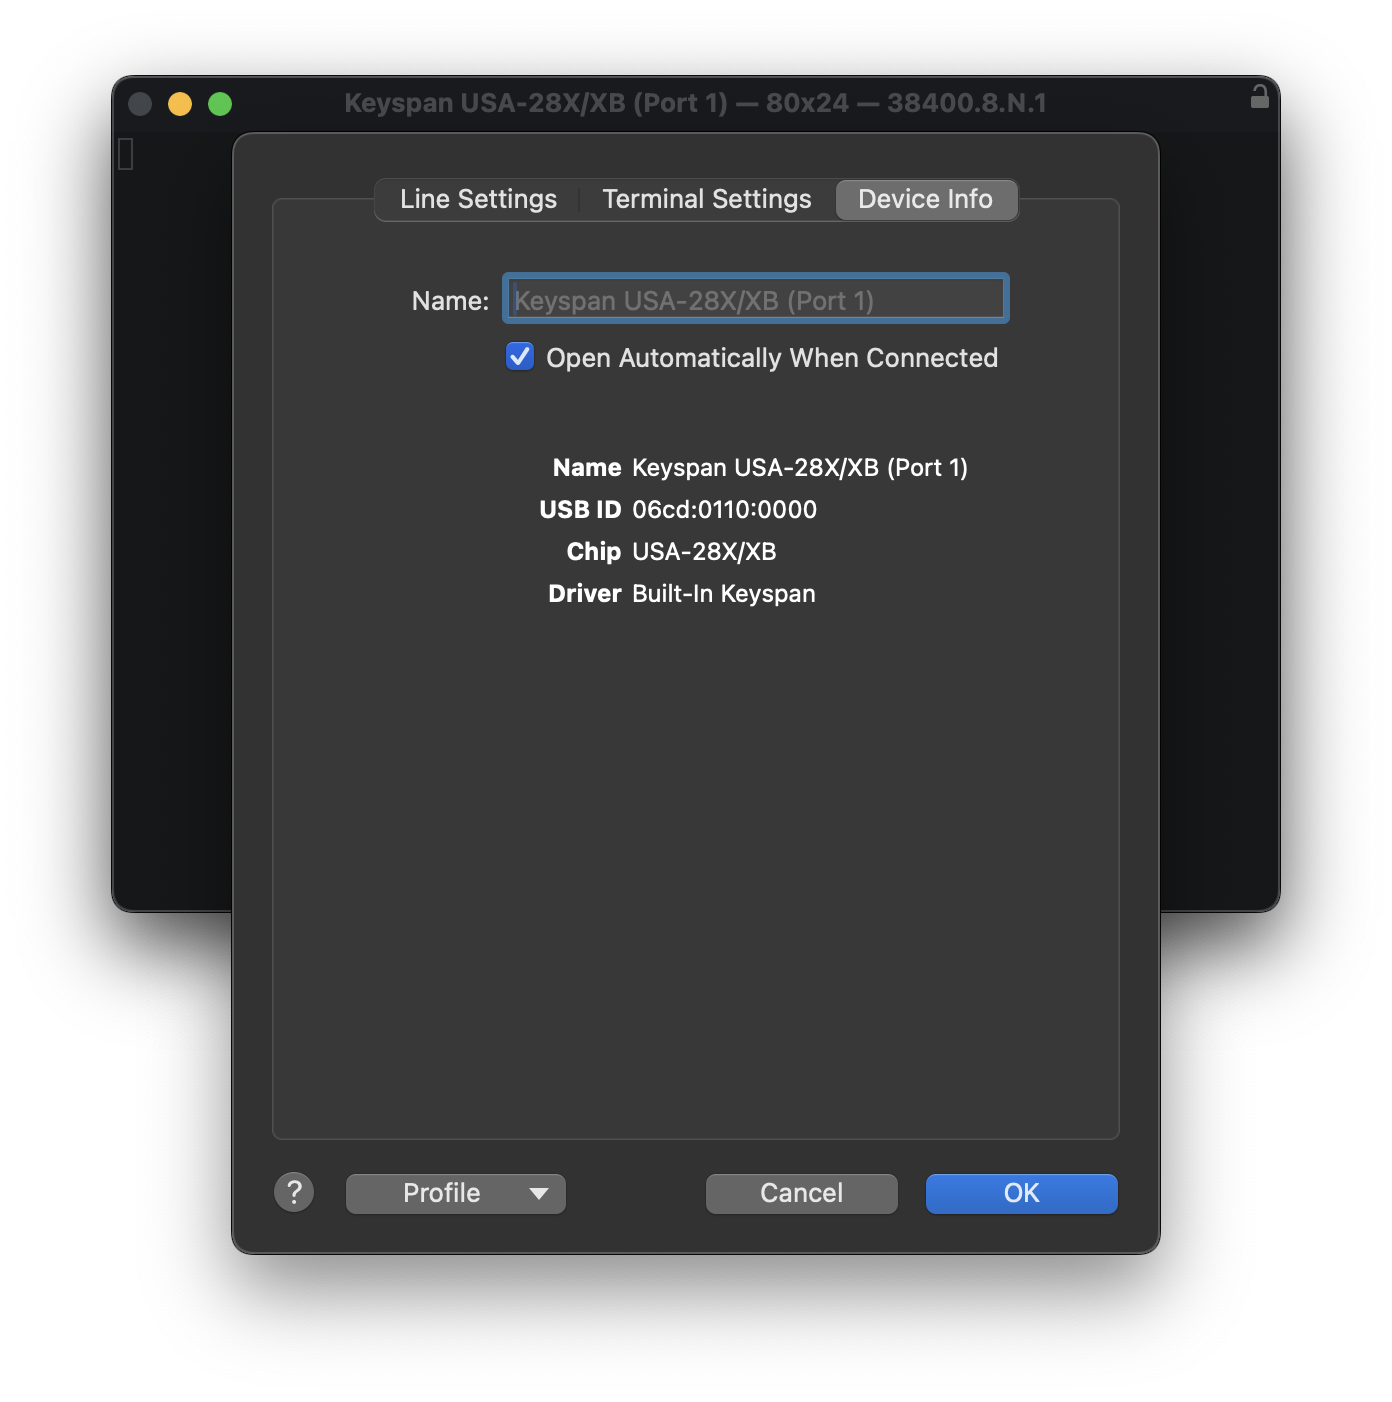Select the Device Info tab

(x=926, y=199)
